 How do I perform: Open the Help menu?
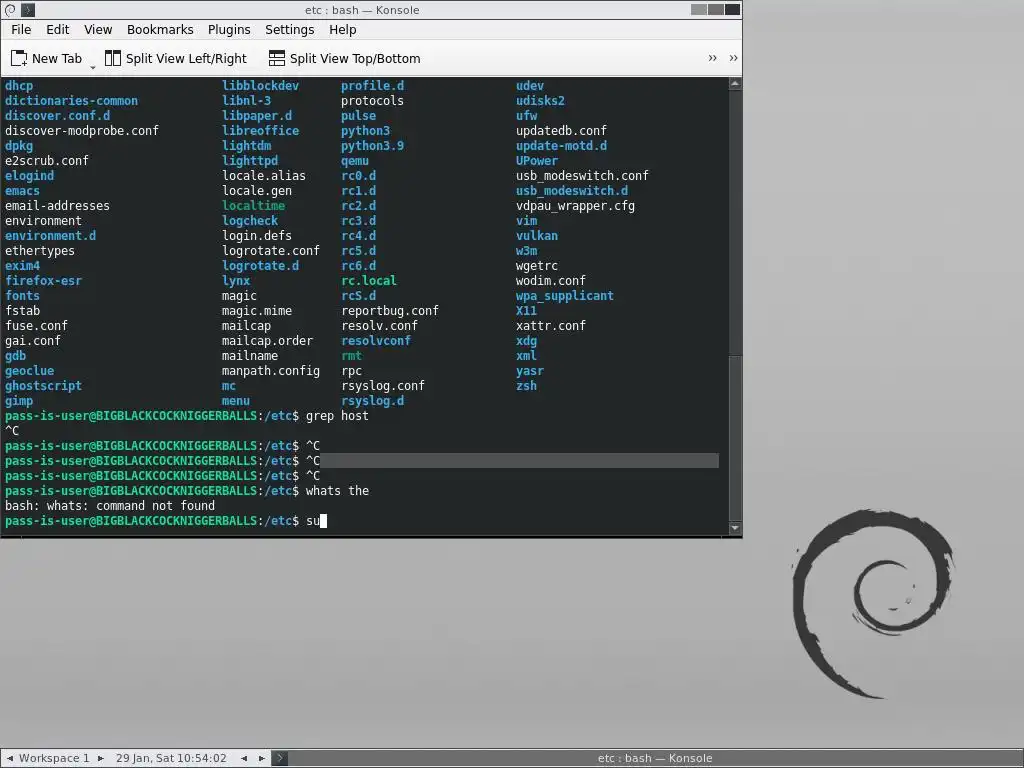pyautogui.click(x=342, y=29)
